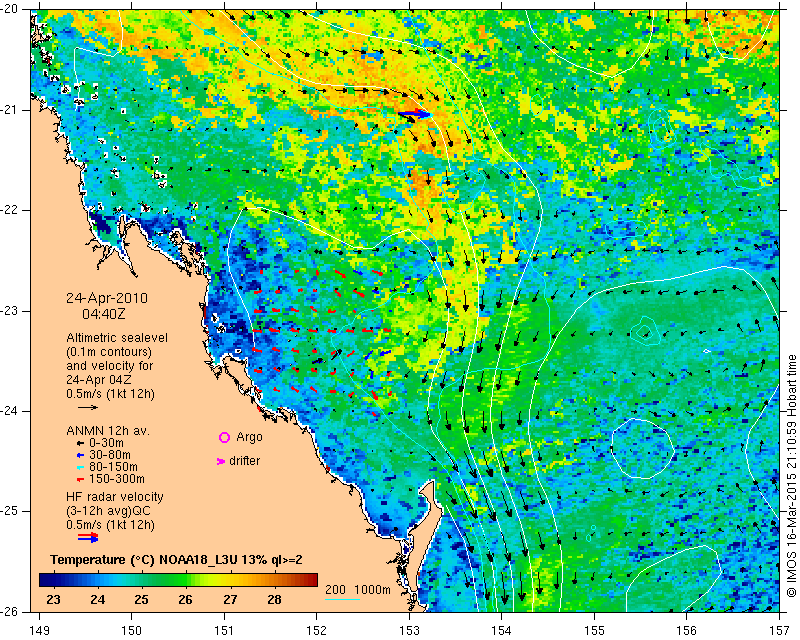Click the latitude axis label -26

pos(10,612)
